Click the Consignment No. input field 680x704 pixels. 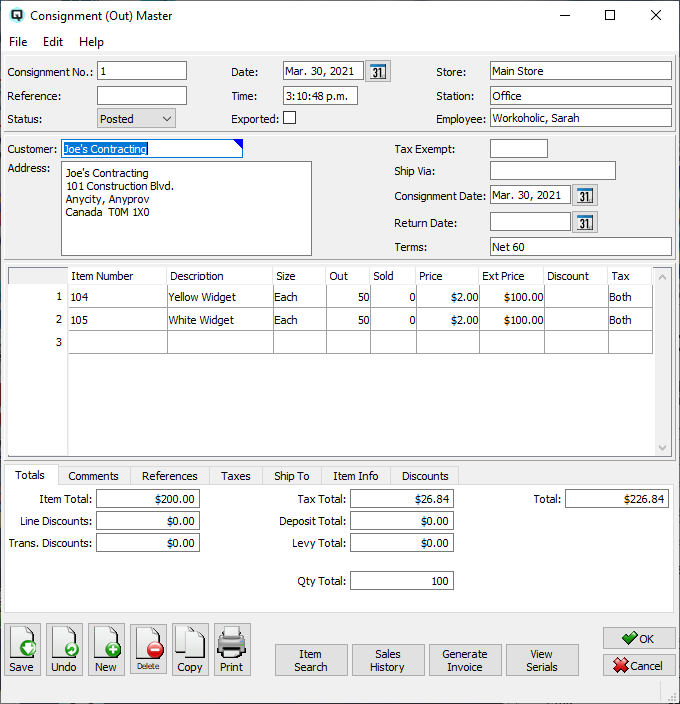[x=142, y=71]
